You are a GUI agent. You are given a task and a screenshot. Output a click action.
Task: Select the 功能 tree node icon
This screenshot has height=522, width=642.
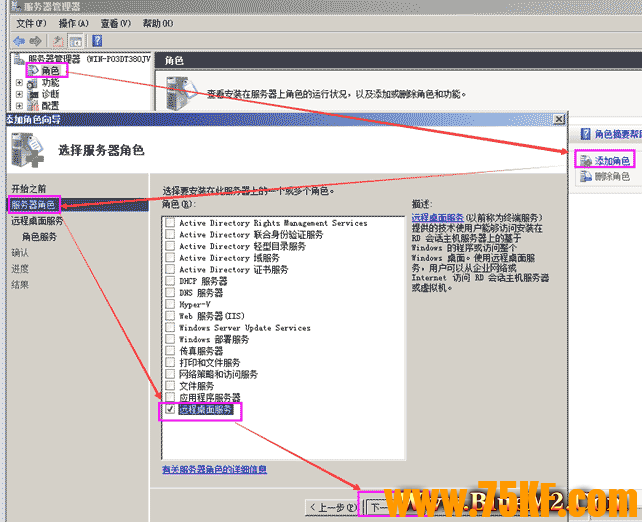pyautogui.click(x=32, y=83)
